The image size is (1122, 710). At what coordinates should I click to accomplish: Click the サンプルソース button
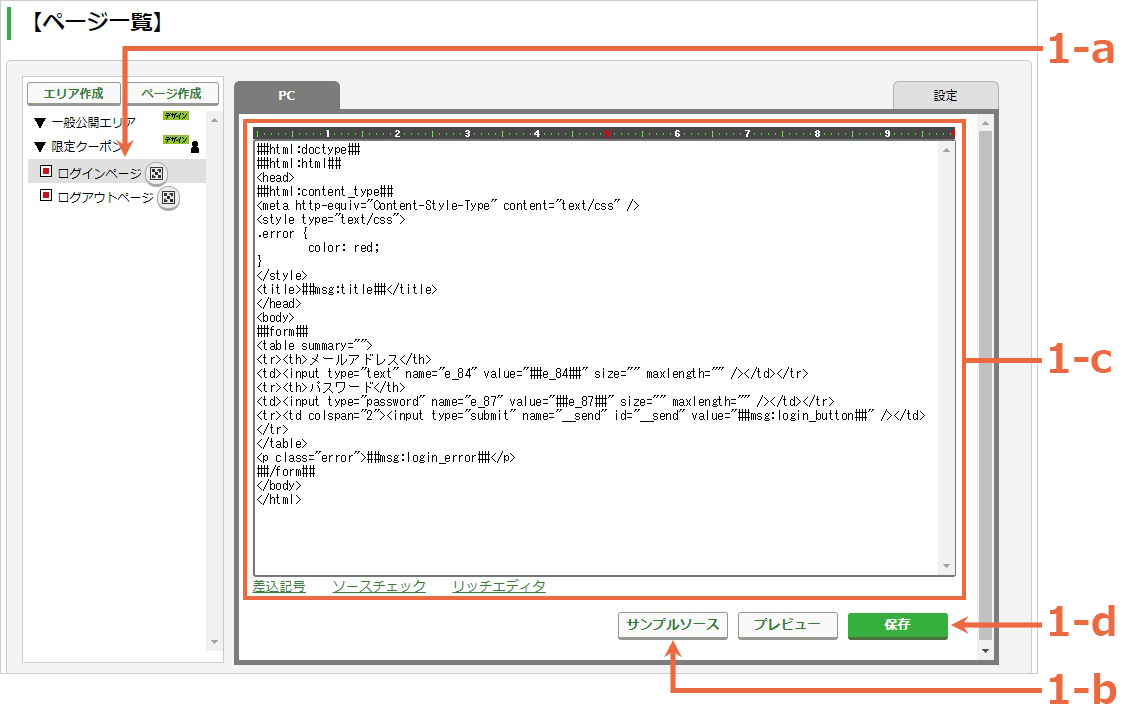click(x=673, y=625)
